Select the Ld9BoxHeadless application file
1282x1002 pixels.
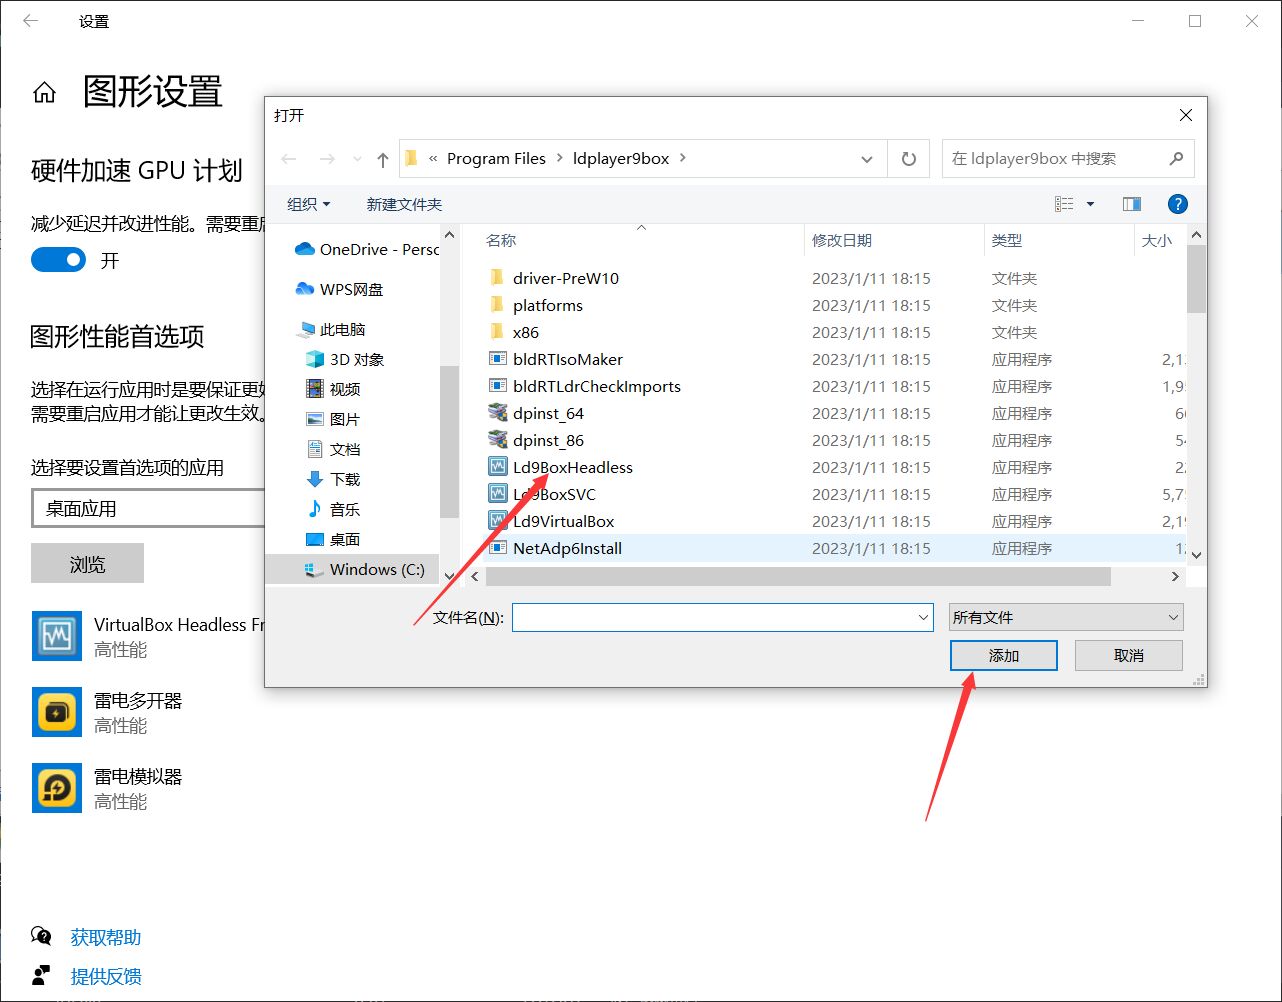(x=572, y=467)
